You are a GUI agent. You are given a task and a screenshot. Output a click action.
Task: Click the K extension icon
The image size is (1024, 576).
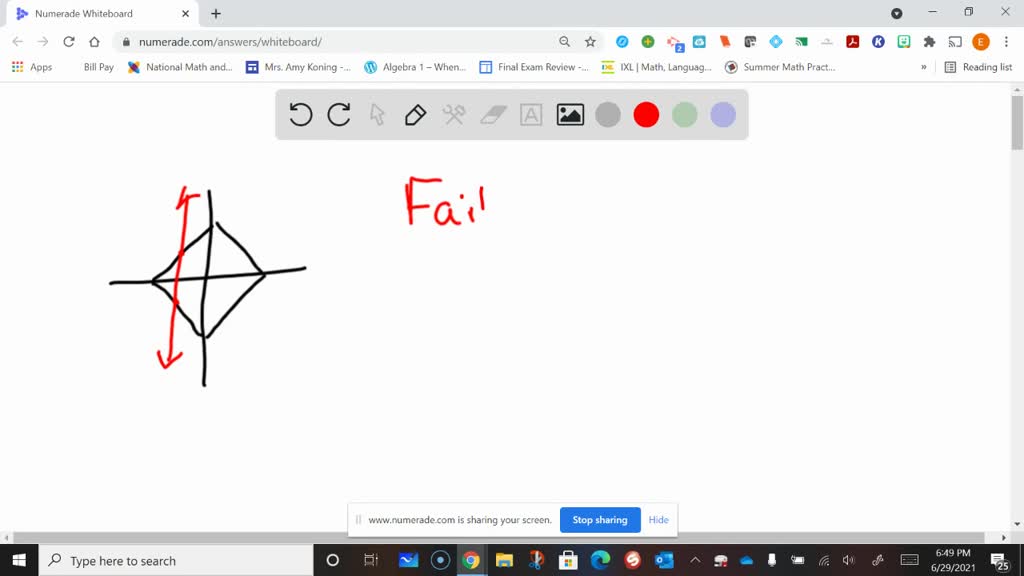click(878, 42)
